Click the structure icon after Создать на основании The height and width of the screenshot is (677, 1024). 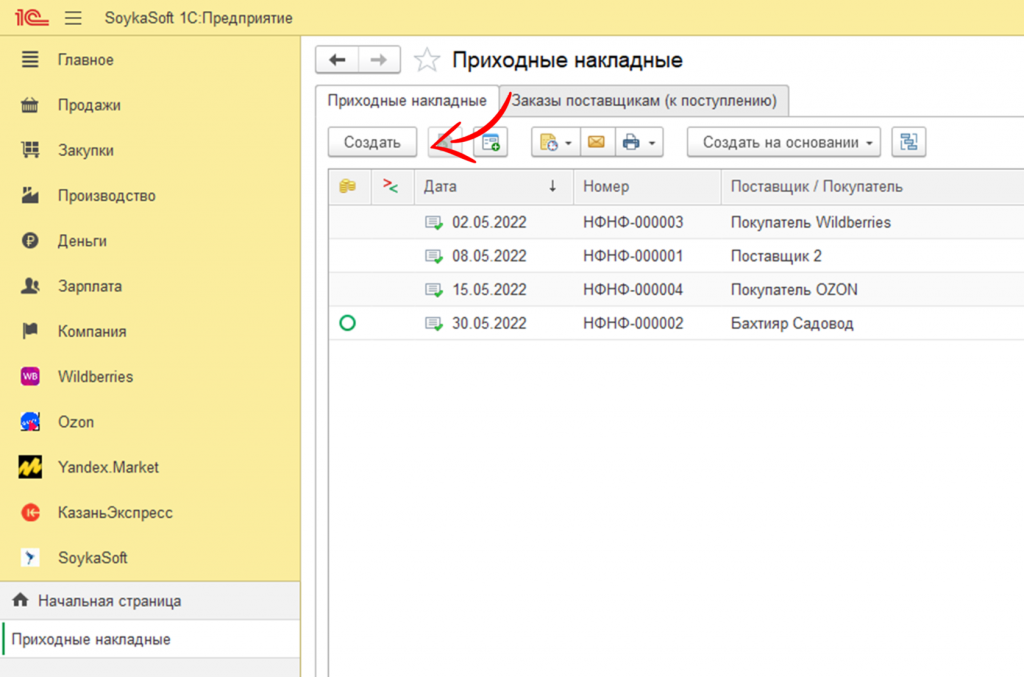(908, 142)
